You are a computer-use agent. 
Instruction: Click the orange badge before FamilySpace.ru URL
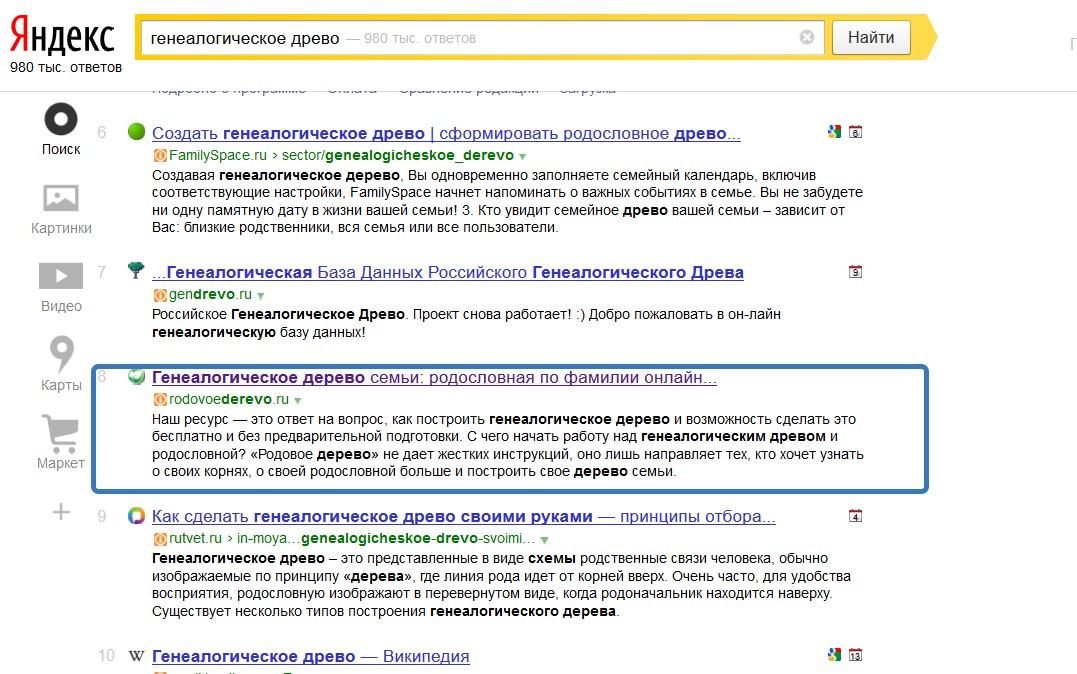tap(160, 155)
